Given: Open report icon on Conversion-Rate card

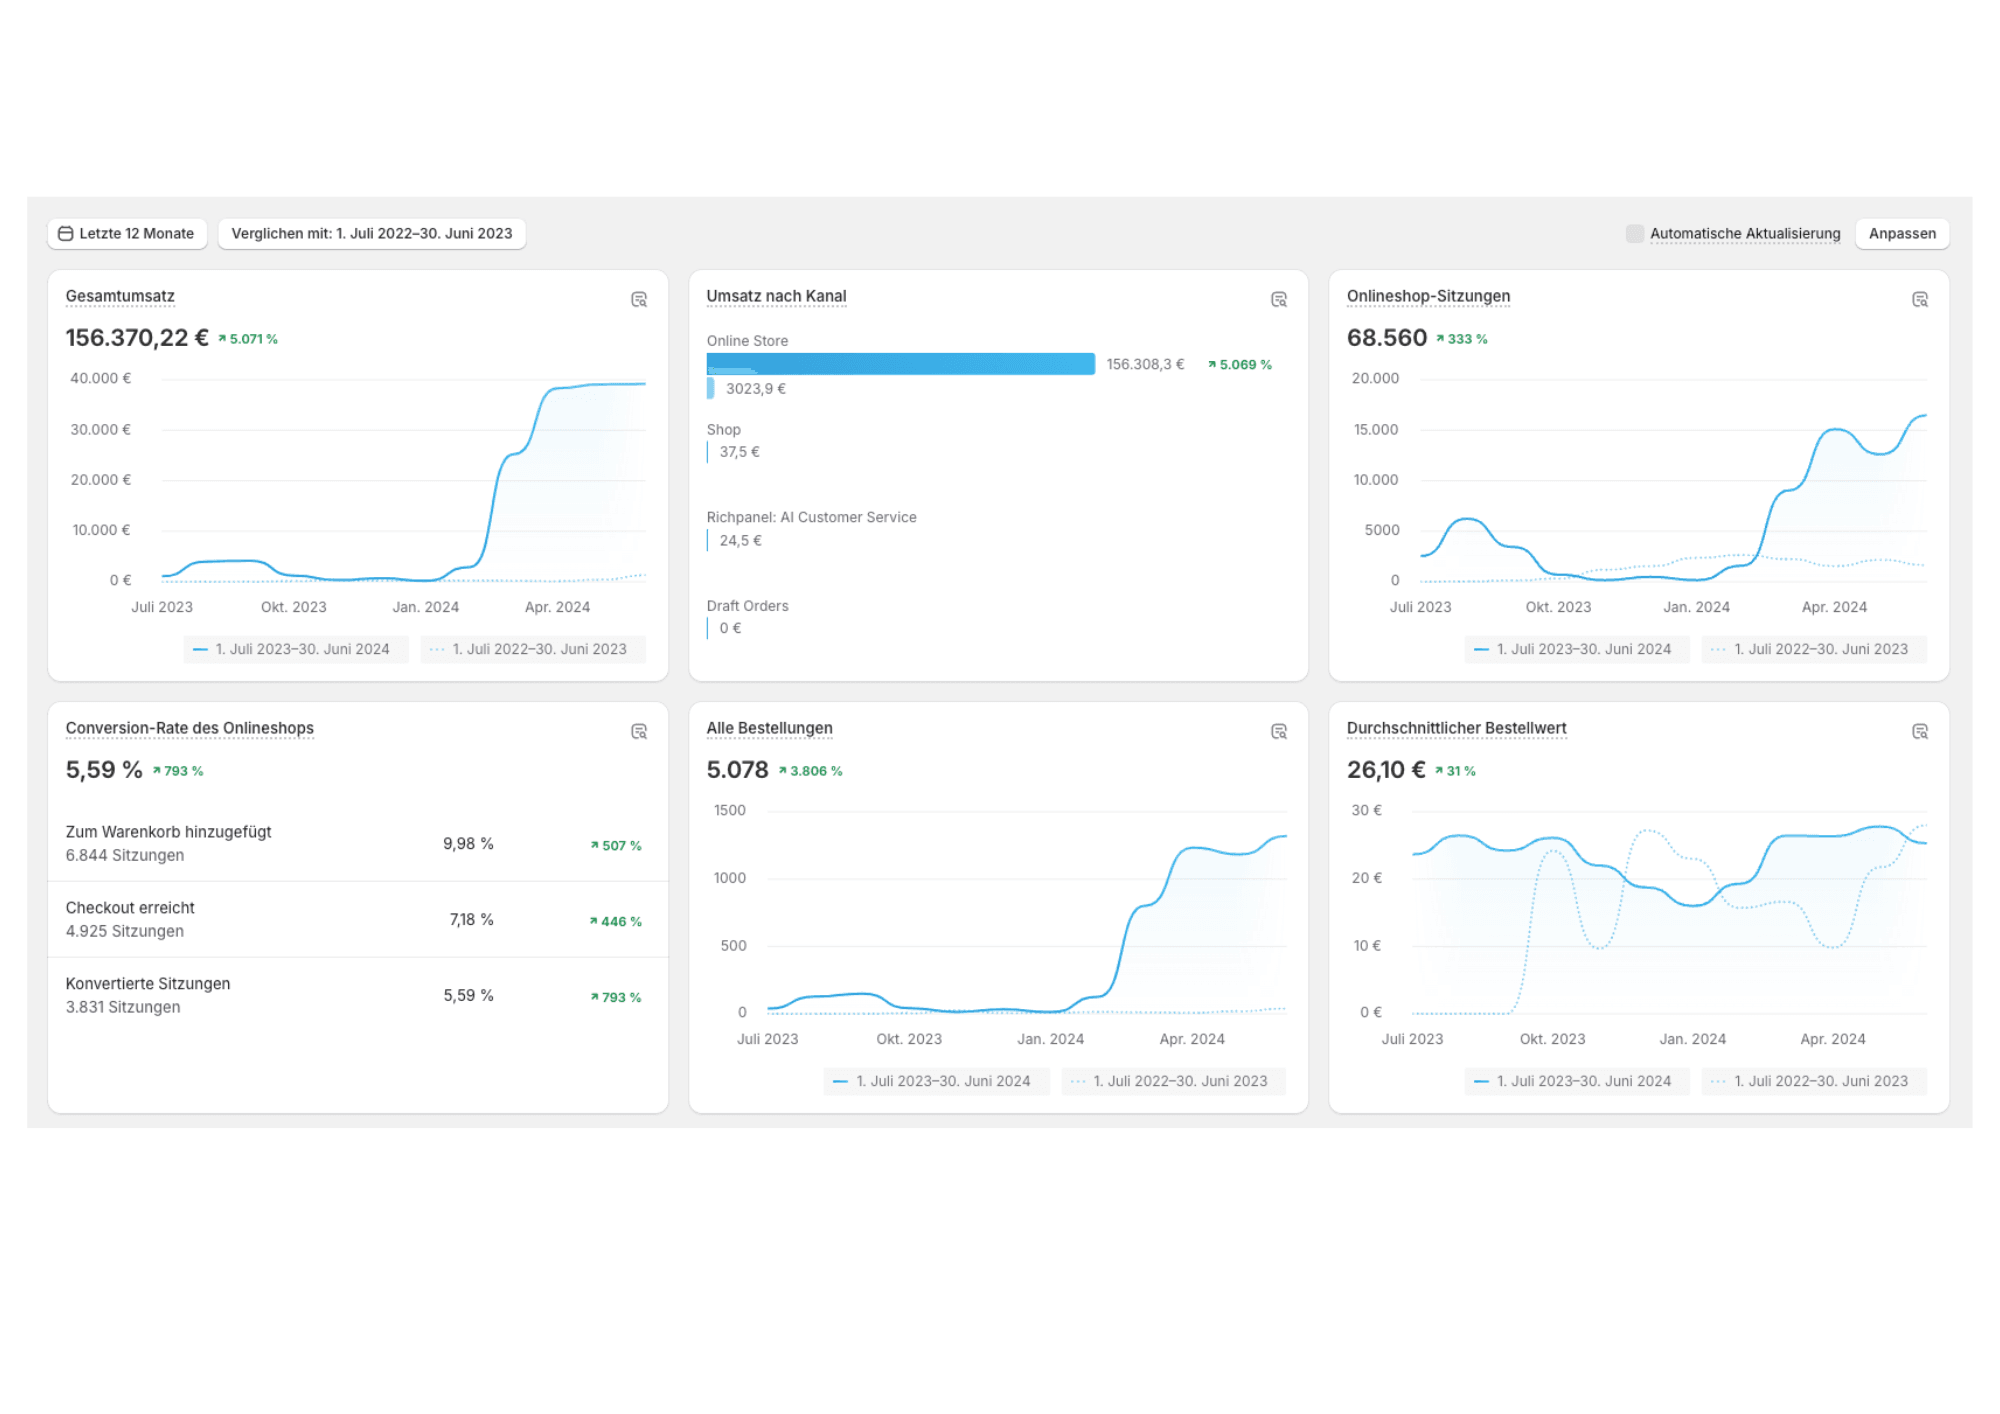Looking at the screenshot, I should pyautogui.click(x=639, y=732).
